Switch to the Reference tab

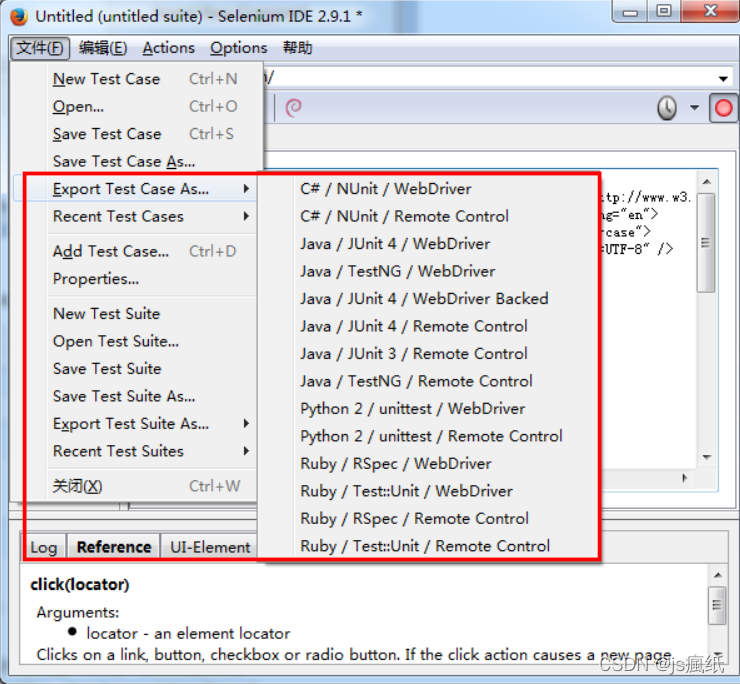pos(114,547)
